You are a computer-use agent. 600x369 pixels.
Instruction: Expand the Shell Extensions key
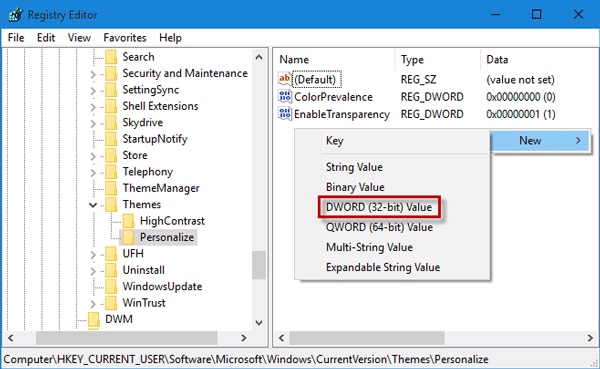pyautogui.click(x=93, y=107)
